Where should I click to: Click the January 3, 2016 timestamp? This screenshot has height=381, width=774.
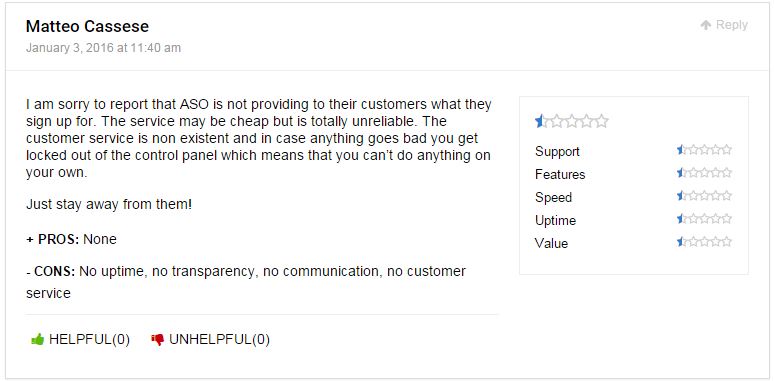point(103,48)
